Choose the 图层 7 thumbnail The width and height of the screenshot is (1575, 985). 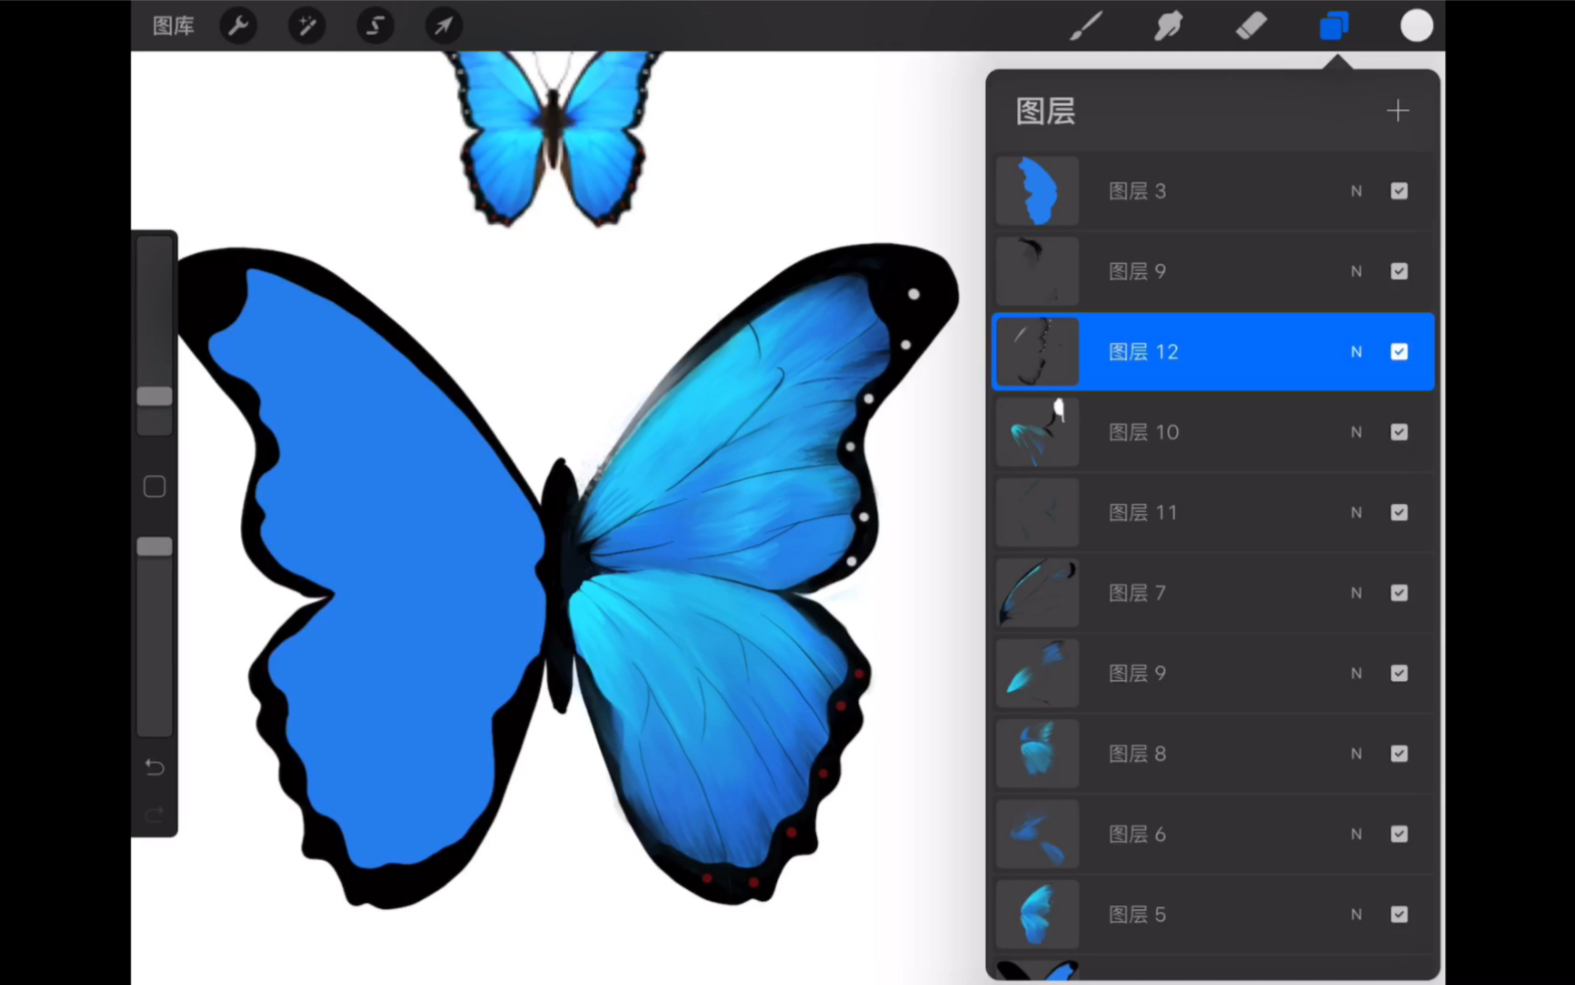(x=1037, y=593)
